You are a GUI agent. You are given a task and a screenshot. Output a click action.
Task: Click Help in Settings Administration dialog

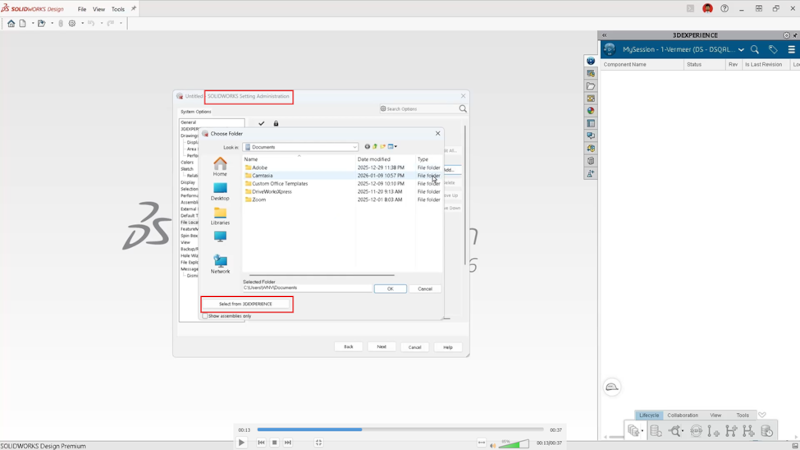[x=447, y=347]
